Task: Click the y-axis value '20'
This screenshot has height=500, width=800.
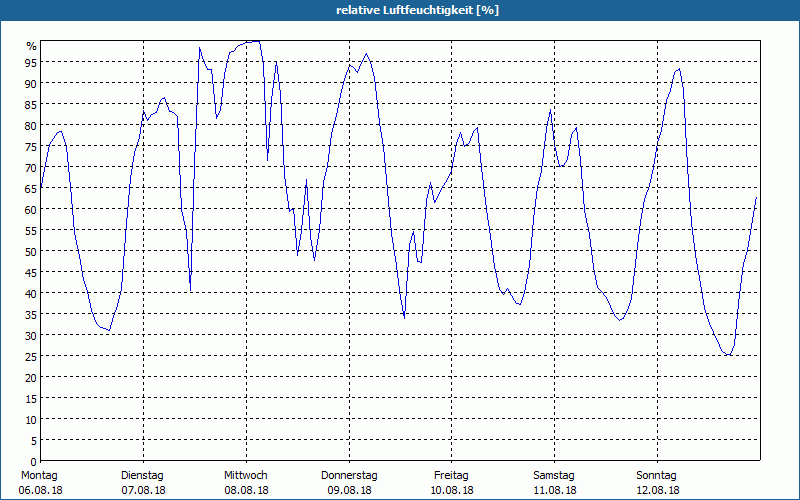Action: [x=31, y=378]
